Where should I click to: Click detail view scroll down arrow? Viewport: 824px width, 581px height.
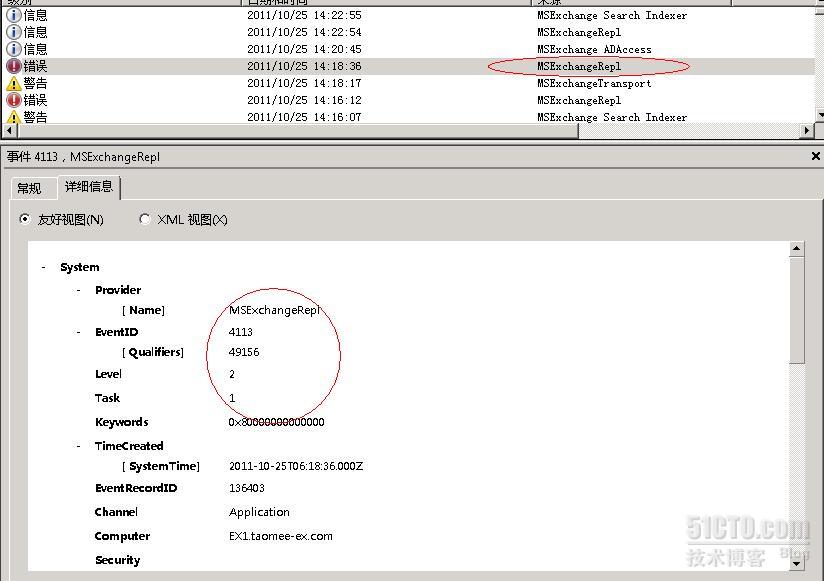click(x=796, y=564)
